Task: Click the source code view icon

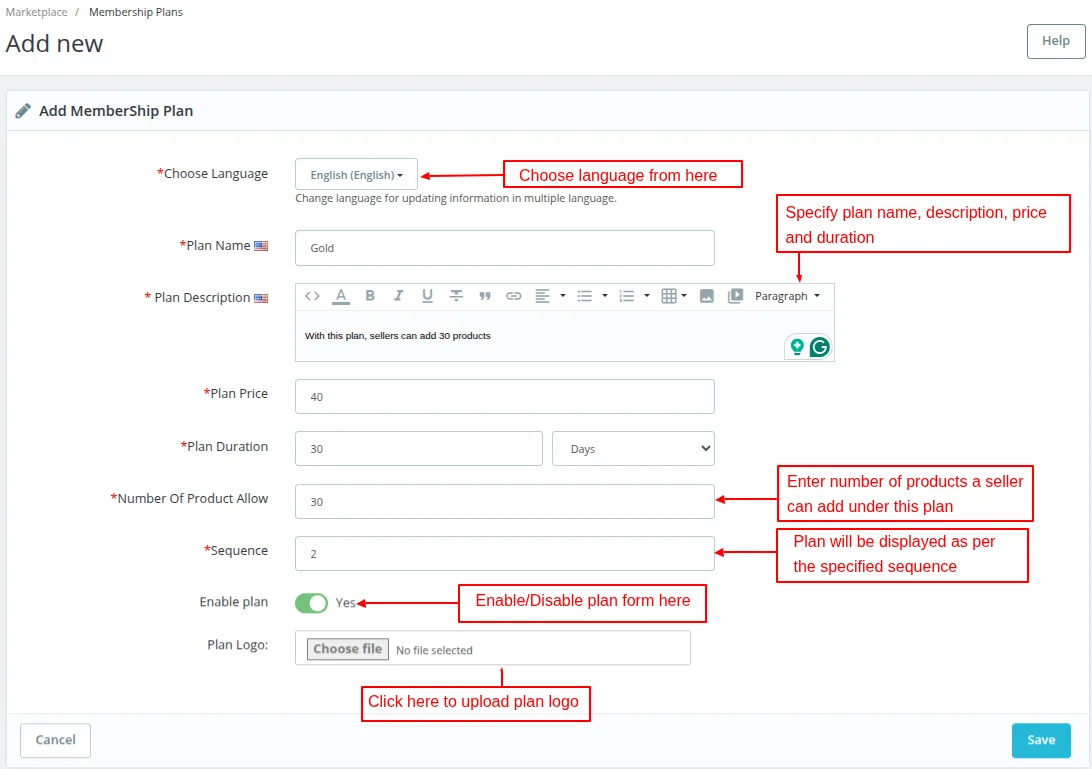Action: coord(312,296)
